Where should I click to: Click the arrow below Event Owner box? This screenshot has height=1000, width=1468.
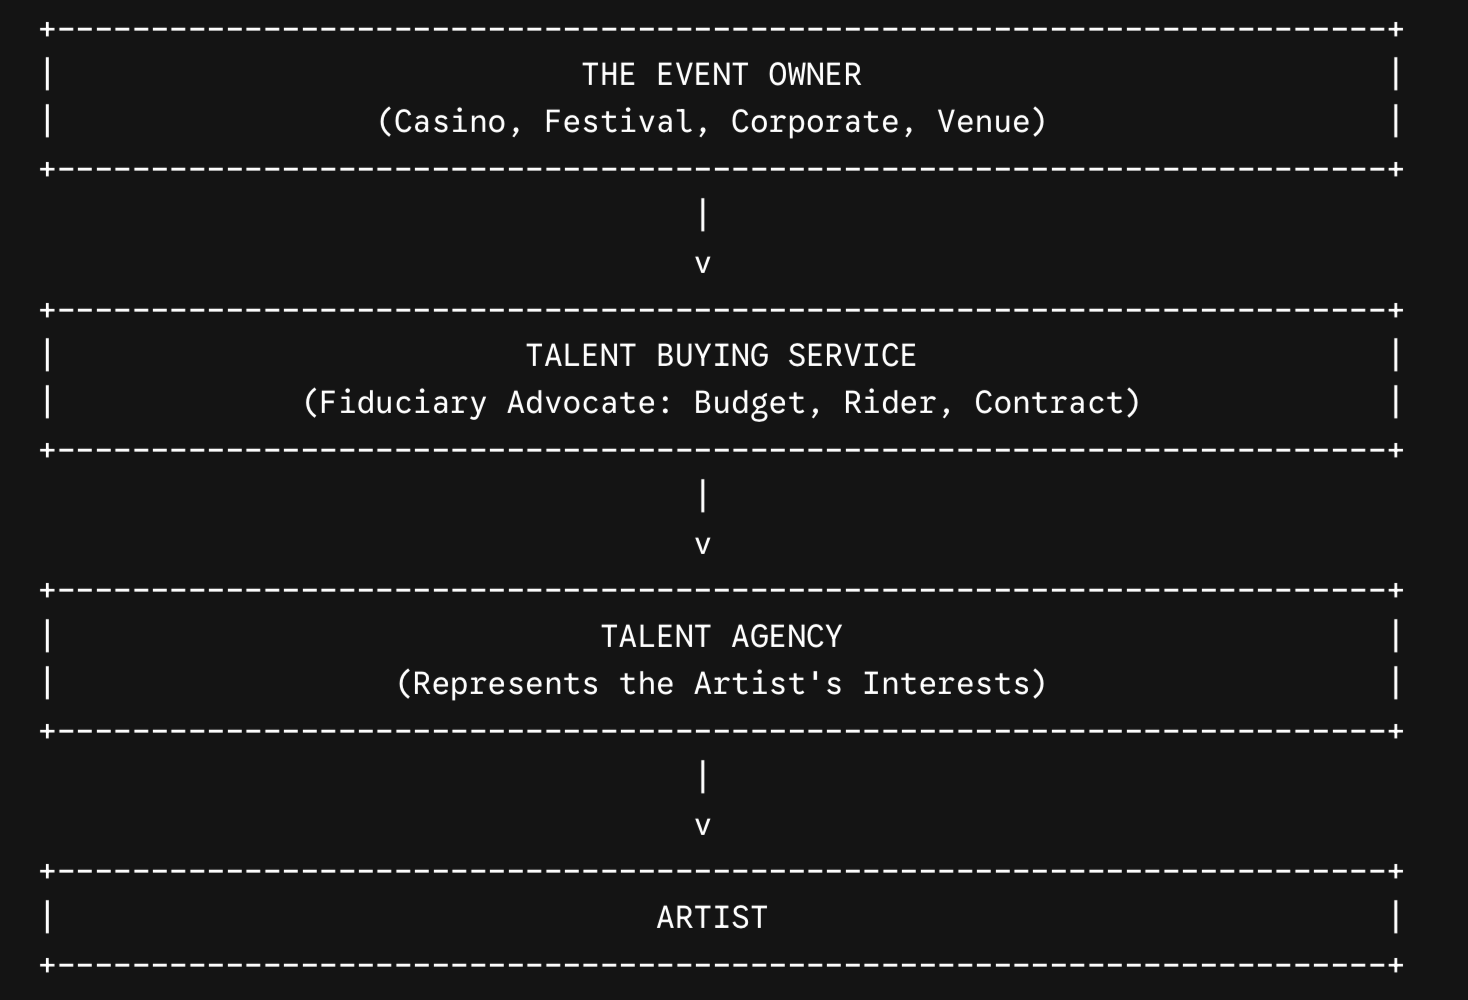click(703, 265)
